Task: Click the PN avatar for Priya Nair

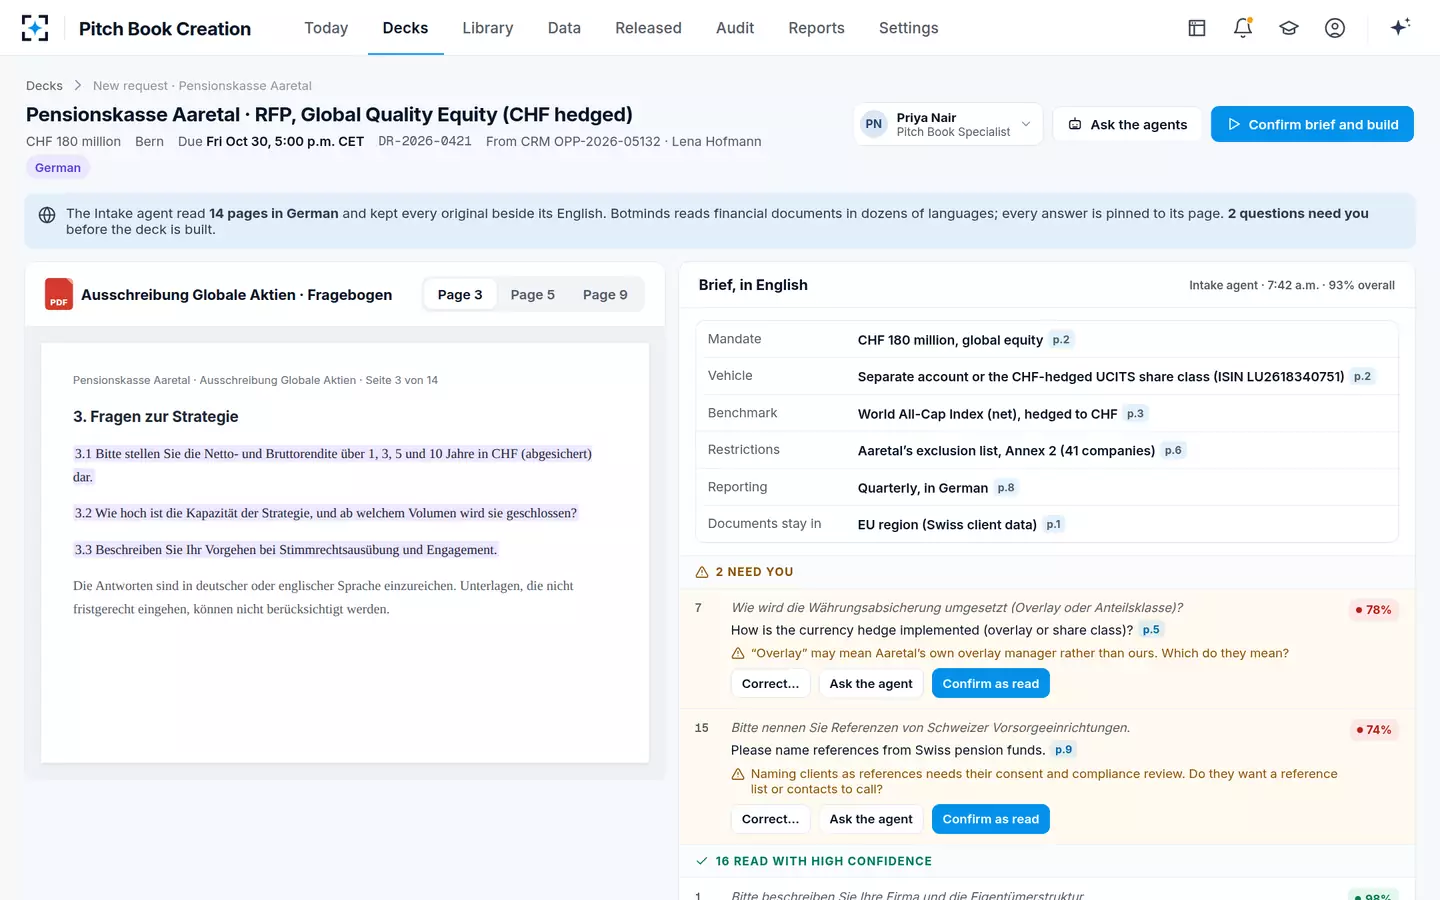Action: click(x=874, y=124)
